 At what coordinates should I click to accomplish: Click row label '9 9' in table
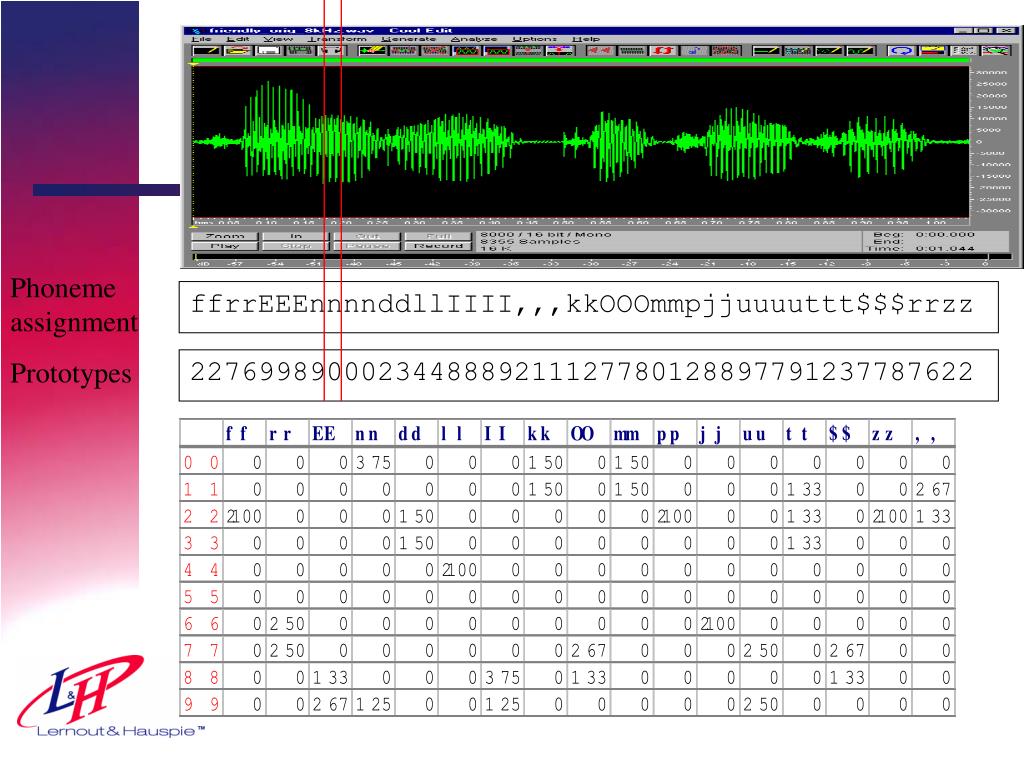[x=201, y=704]
